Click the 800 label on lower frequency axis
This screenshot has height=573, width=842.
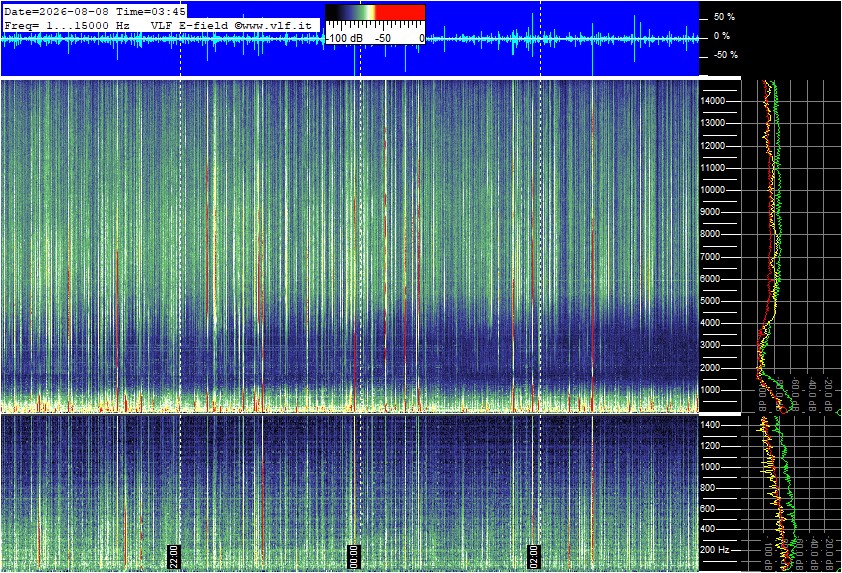[708, 488]
